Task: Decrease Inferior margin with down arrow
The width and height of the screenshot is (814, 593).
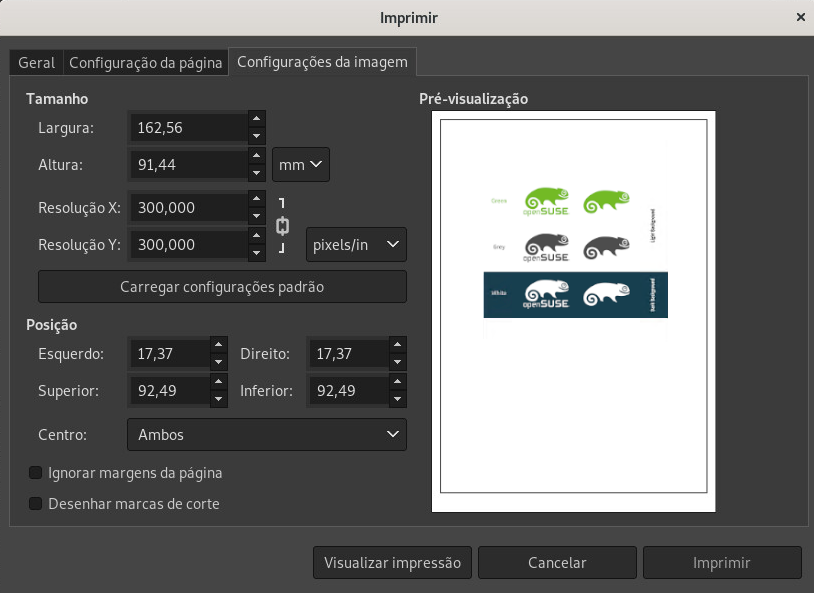Action: (398, 399)
